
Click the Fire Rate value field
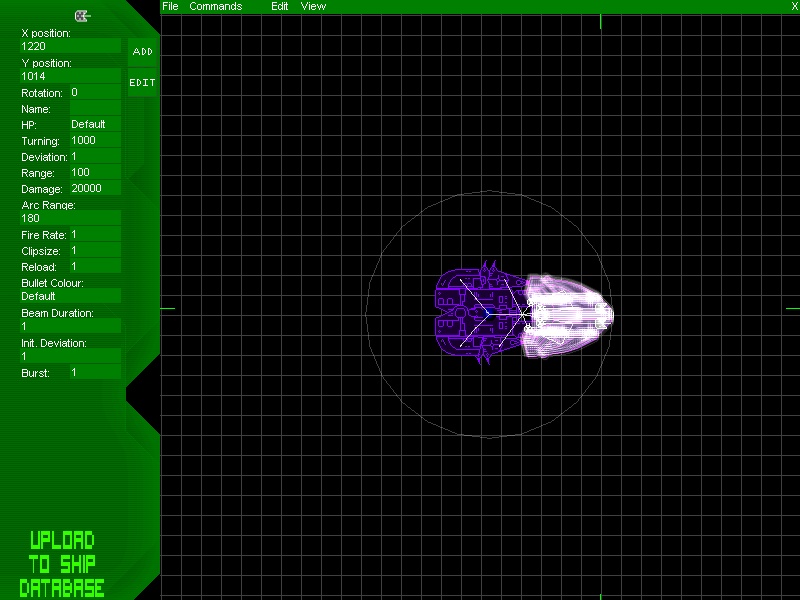[95, 235]
